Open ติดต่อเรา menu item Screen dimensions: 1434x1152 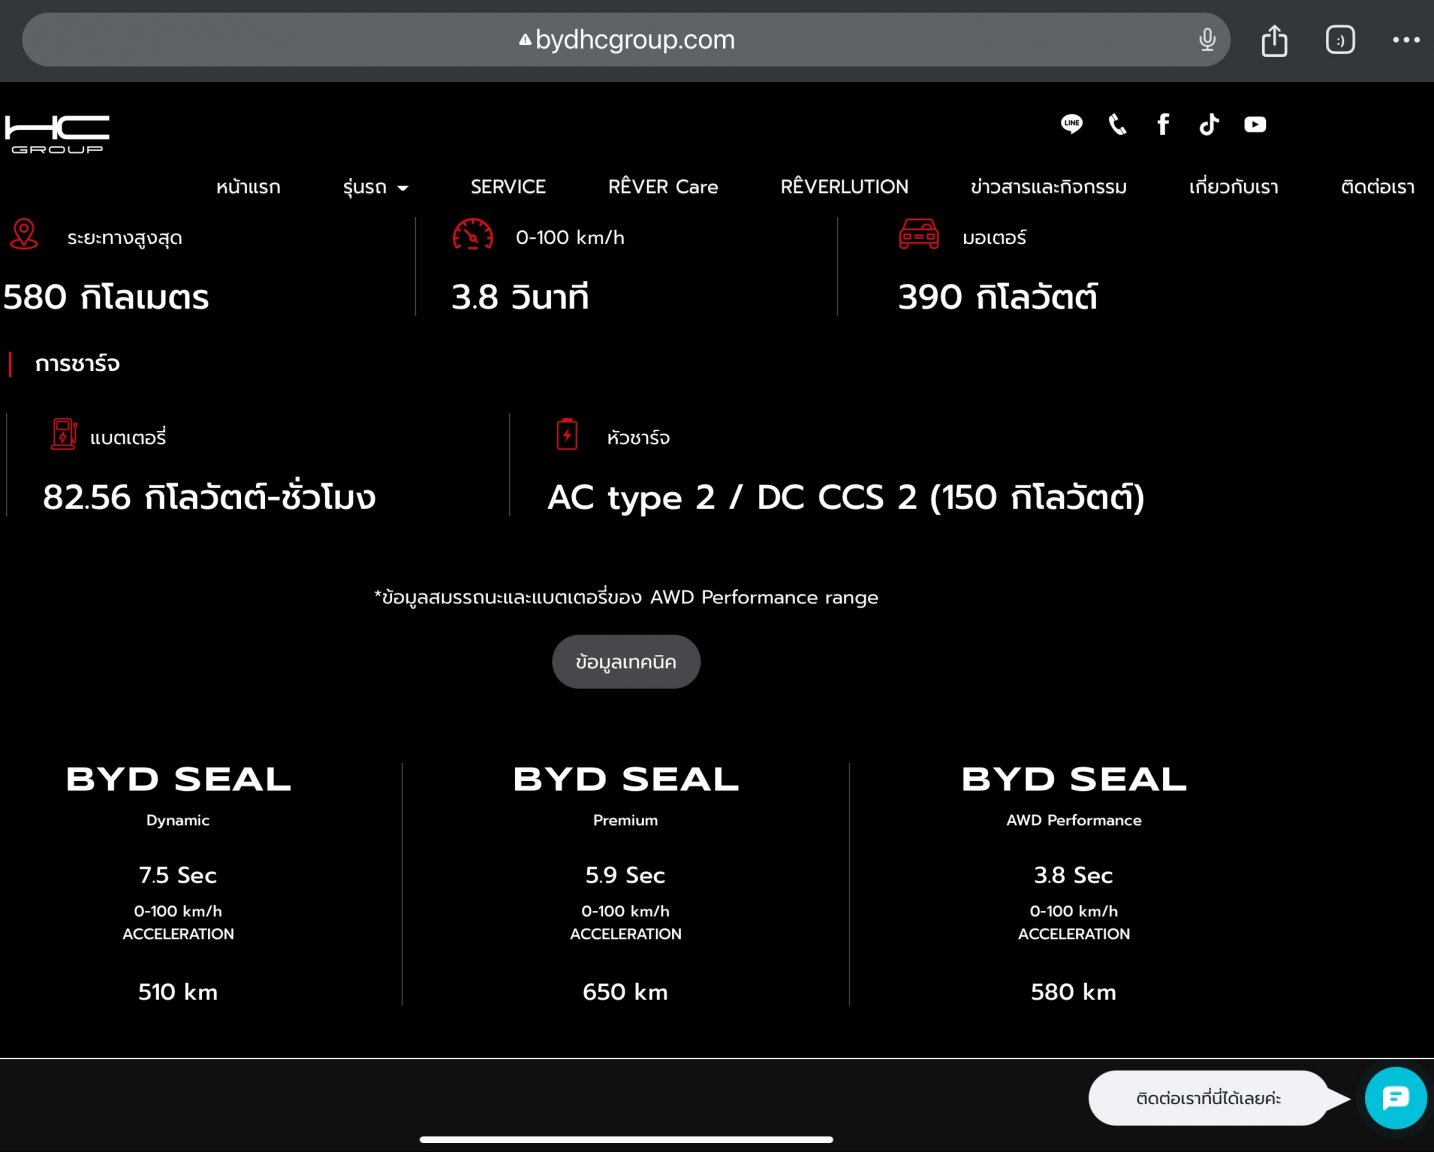click(1377, 187)
